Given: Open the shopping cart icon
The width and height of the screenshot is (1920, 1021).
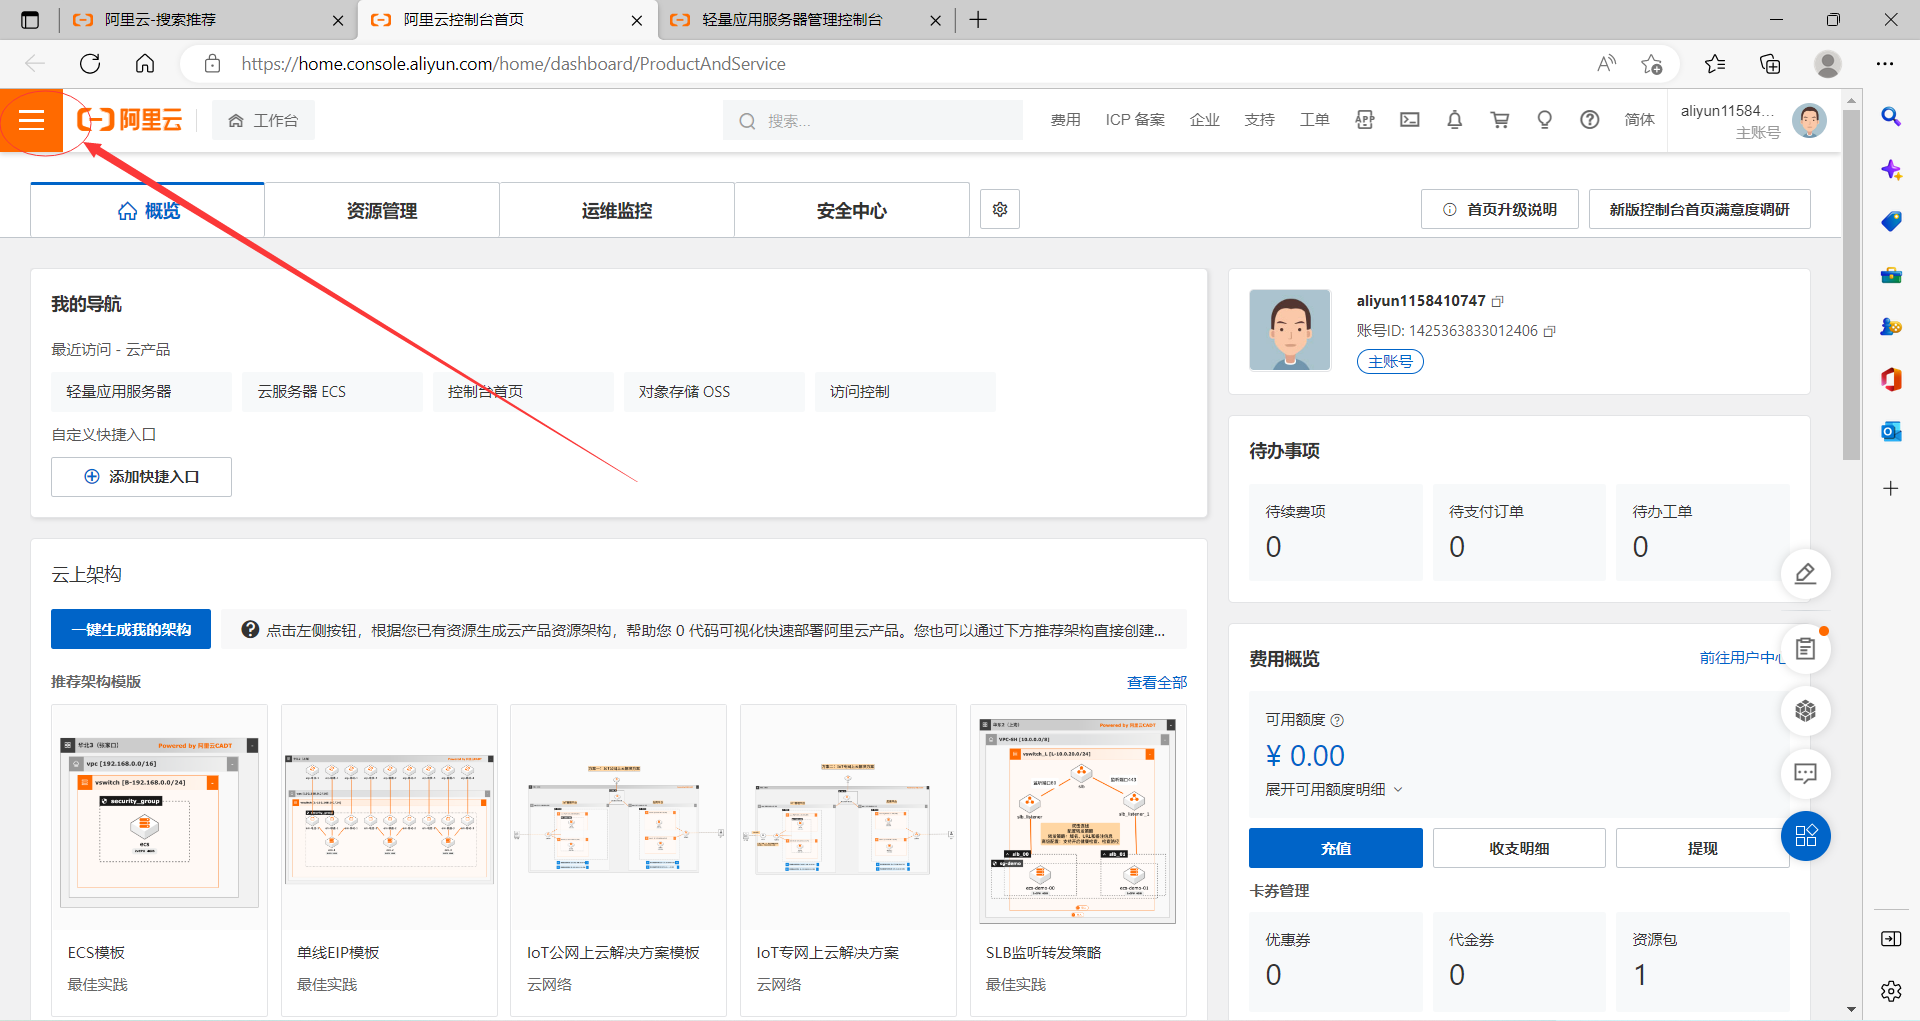Looking at the screenshot, I should click(1500, 120).
